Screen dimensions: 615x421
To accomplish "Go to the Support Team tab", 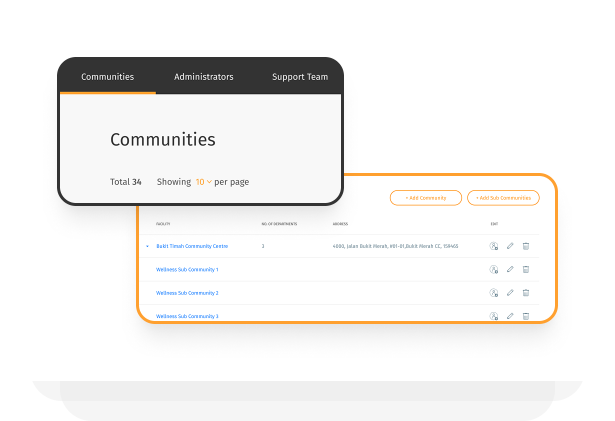I will coord(300,77).
